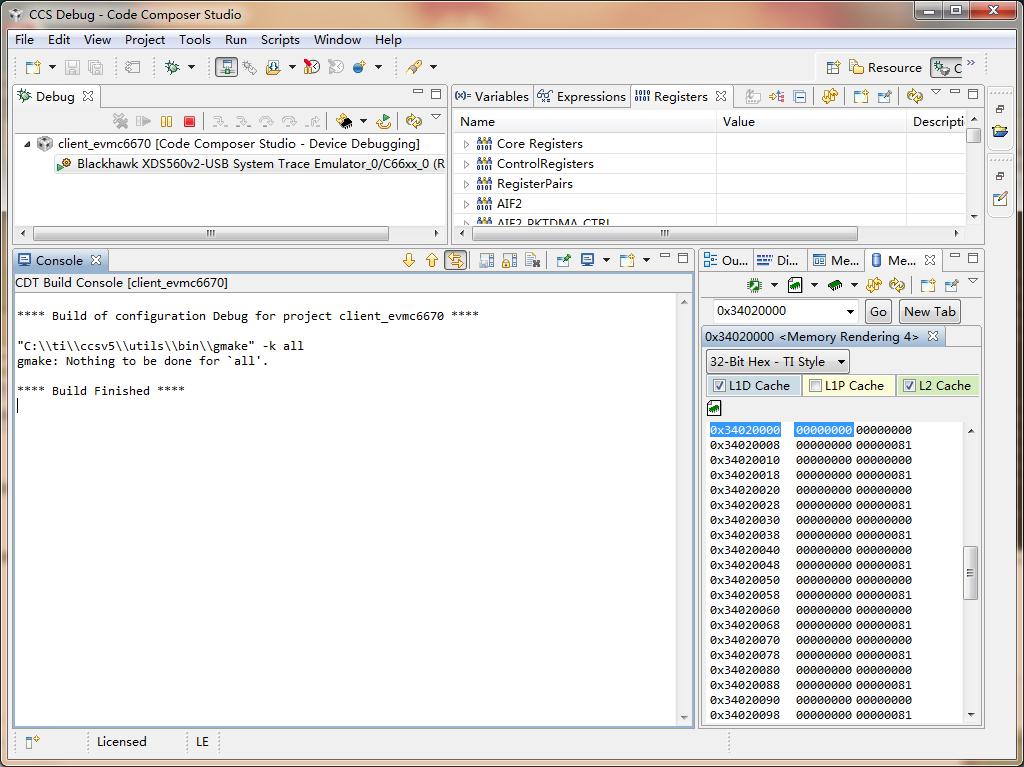The width and height of the screenshot is (1024, 767).
Task: Click Collapse All icon in Registers view
Action: pyautogui.click(x=800, y=97)
